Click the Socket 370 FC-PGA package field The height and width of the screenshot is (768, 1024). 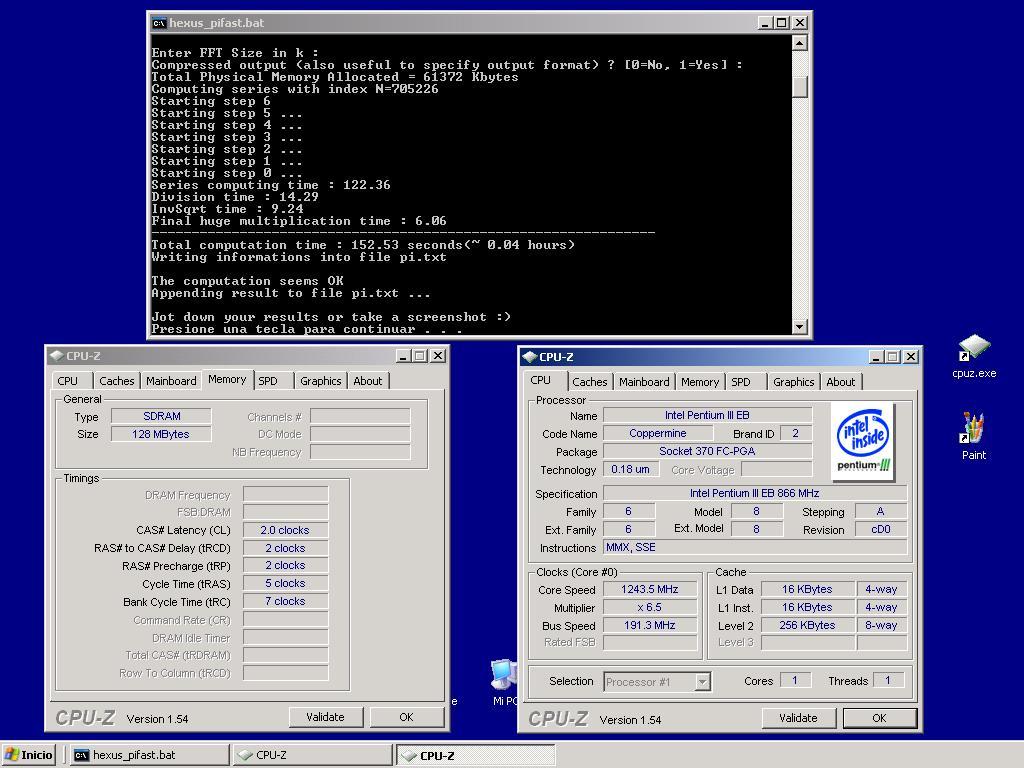coord(707,451)
